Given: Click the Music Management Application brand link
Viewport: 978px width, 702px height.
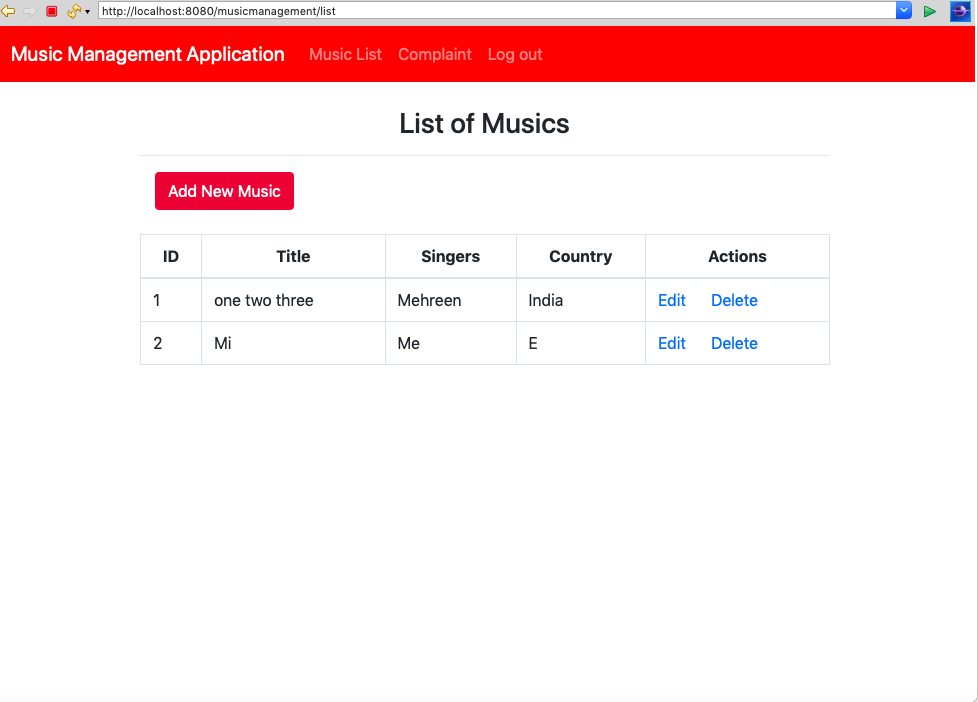Looking at the screenshot, I should coord(147,55).
